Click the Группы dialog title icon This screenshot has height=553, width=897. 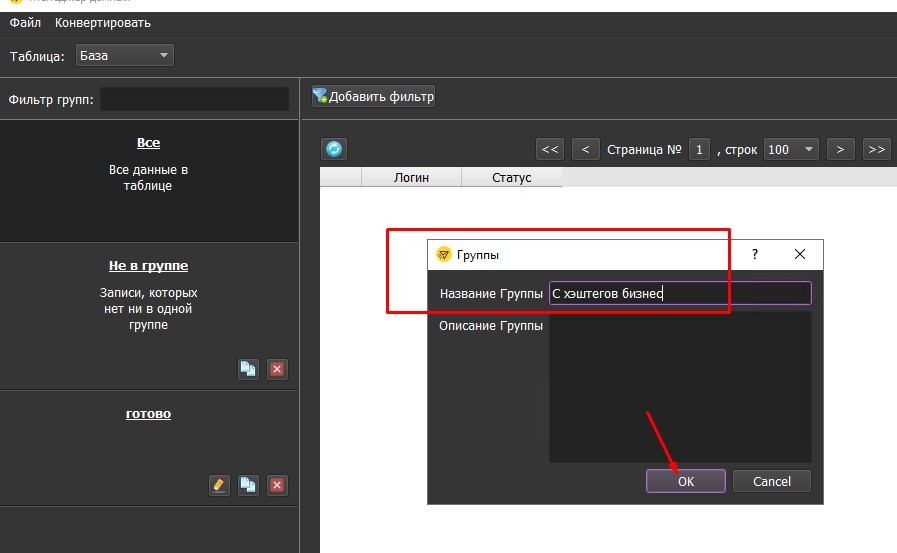(x=443, y=254)
